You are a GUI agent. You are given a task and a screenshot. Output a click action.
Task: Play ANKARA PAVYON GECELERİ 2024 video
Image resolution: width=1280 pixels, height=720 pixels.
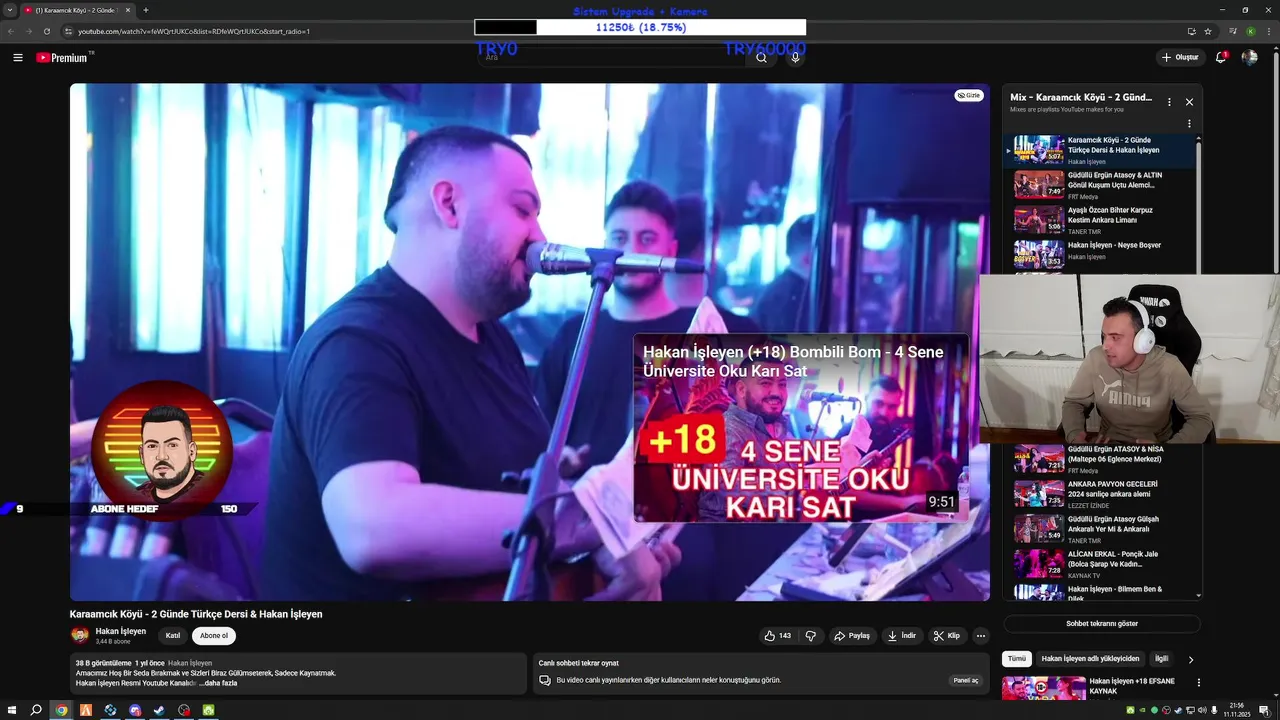1100,494
